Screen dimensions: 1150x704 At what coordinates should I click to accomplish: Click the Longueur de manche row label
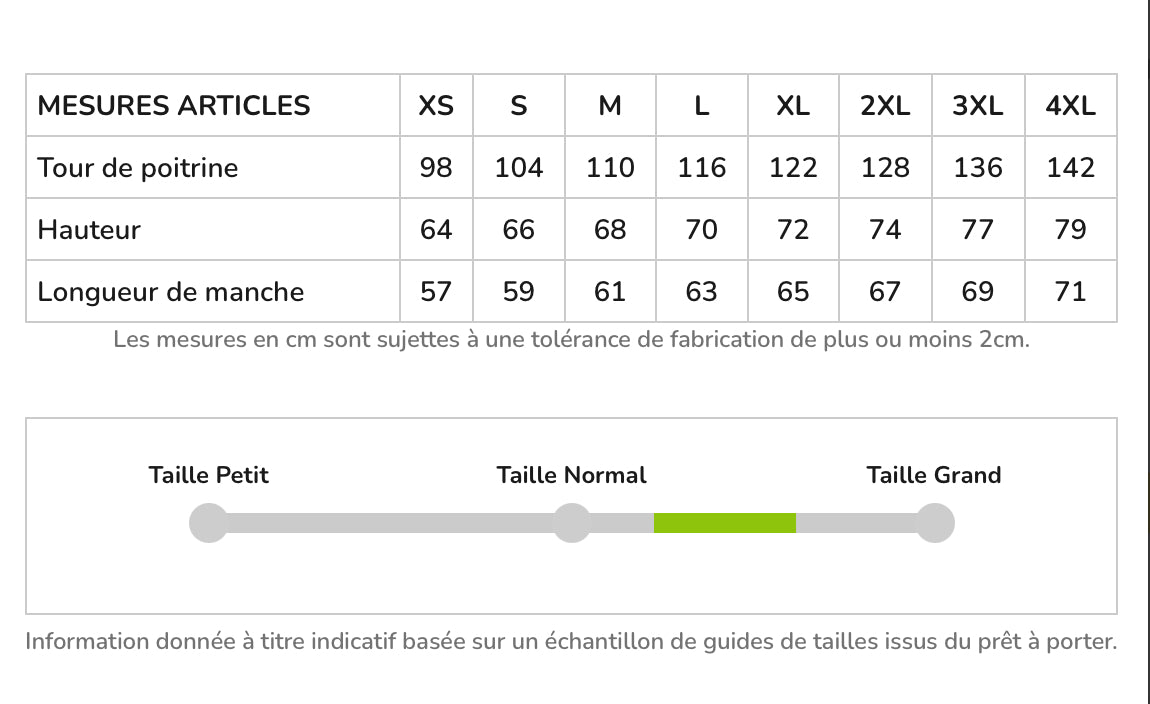click(x=171, y=292)
